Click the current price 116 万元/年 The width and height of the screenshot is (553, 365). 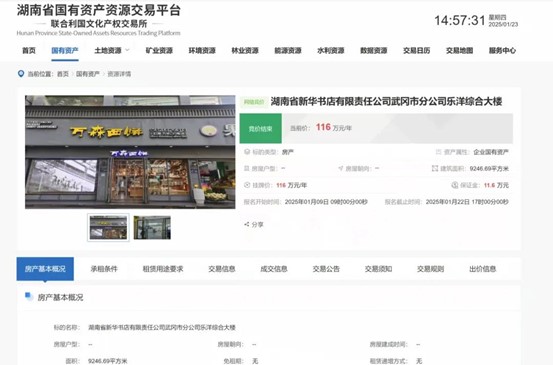(334, 127)
